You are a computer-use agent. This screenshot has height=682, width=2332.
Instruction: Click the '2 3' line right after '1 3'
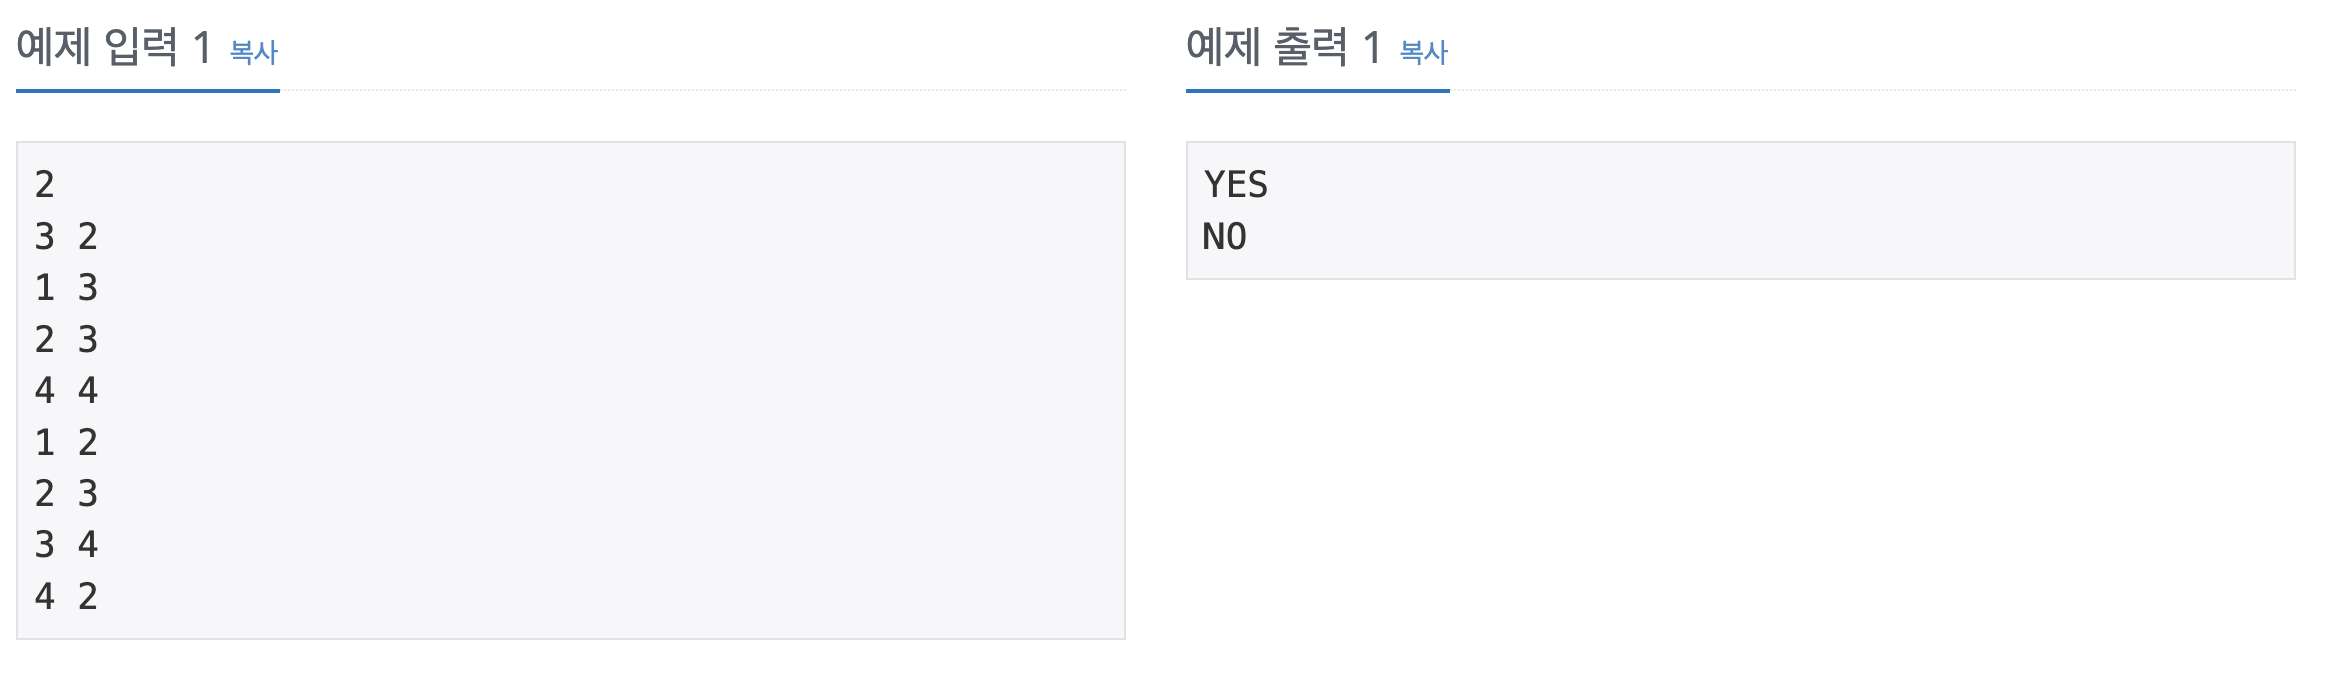click(67, 340)
